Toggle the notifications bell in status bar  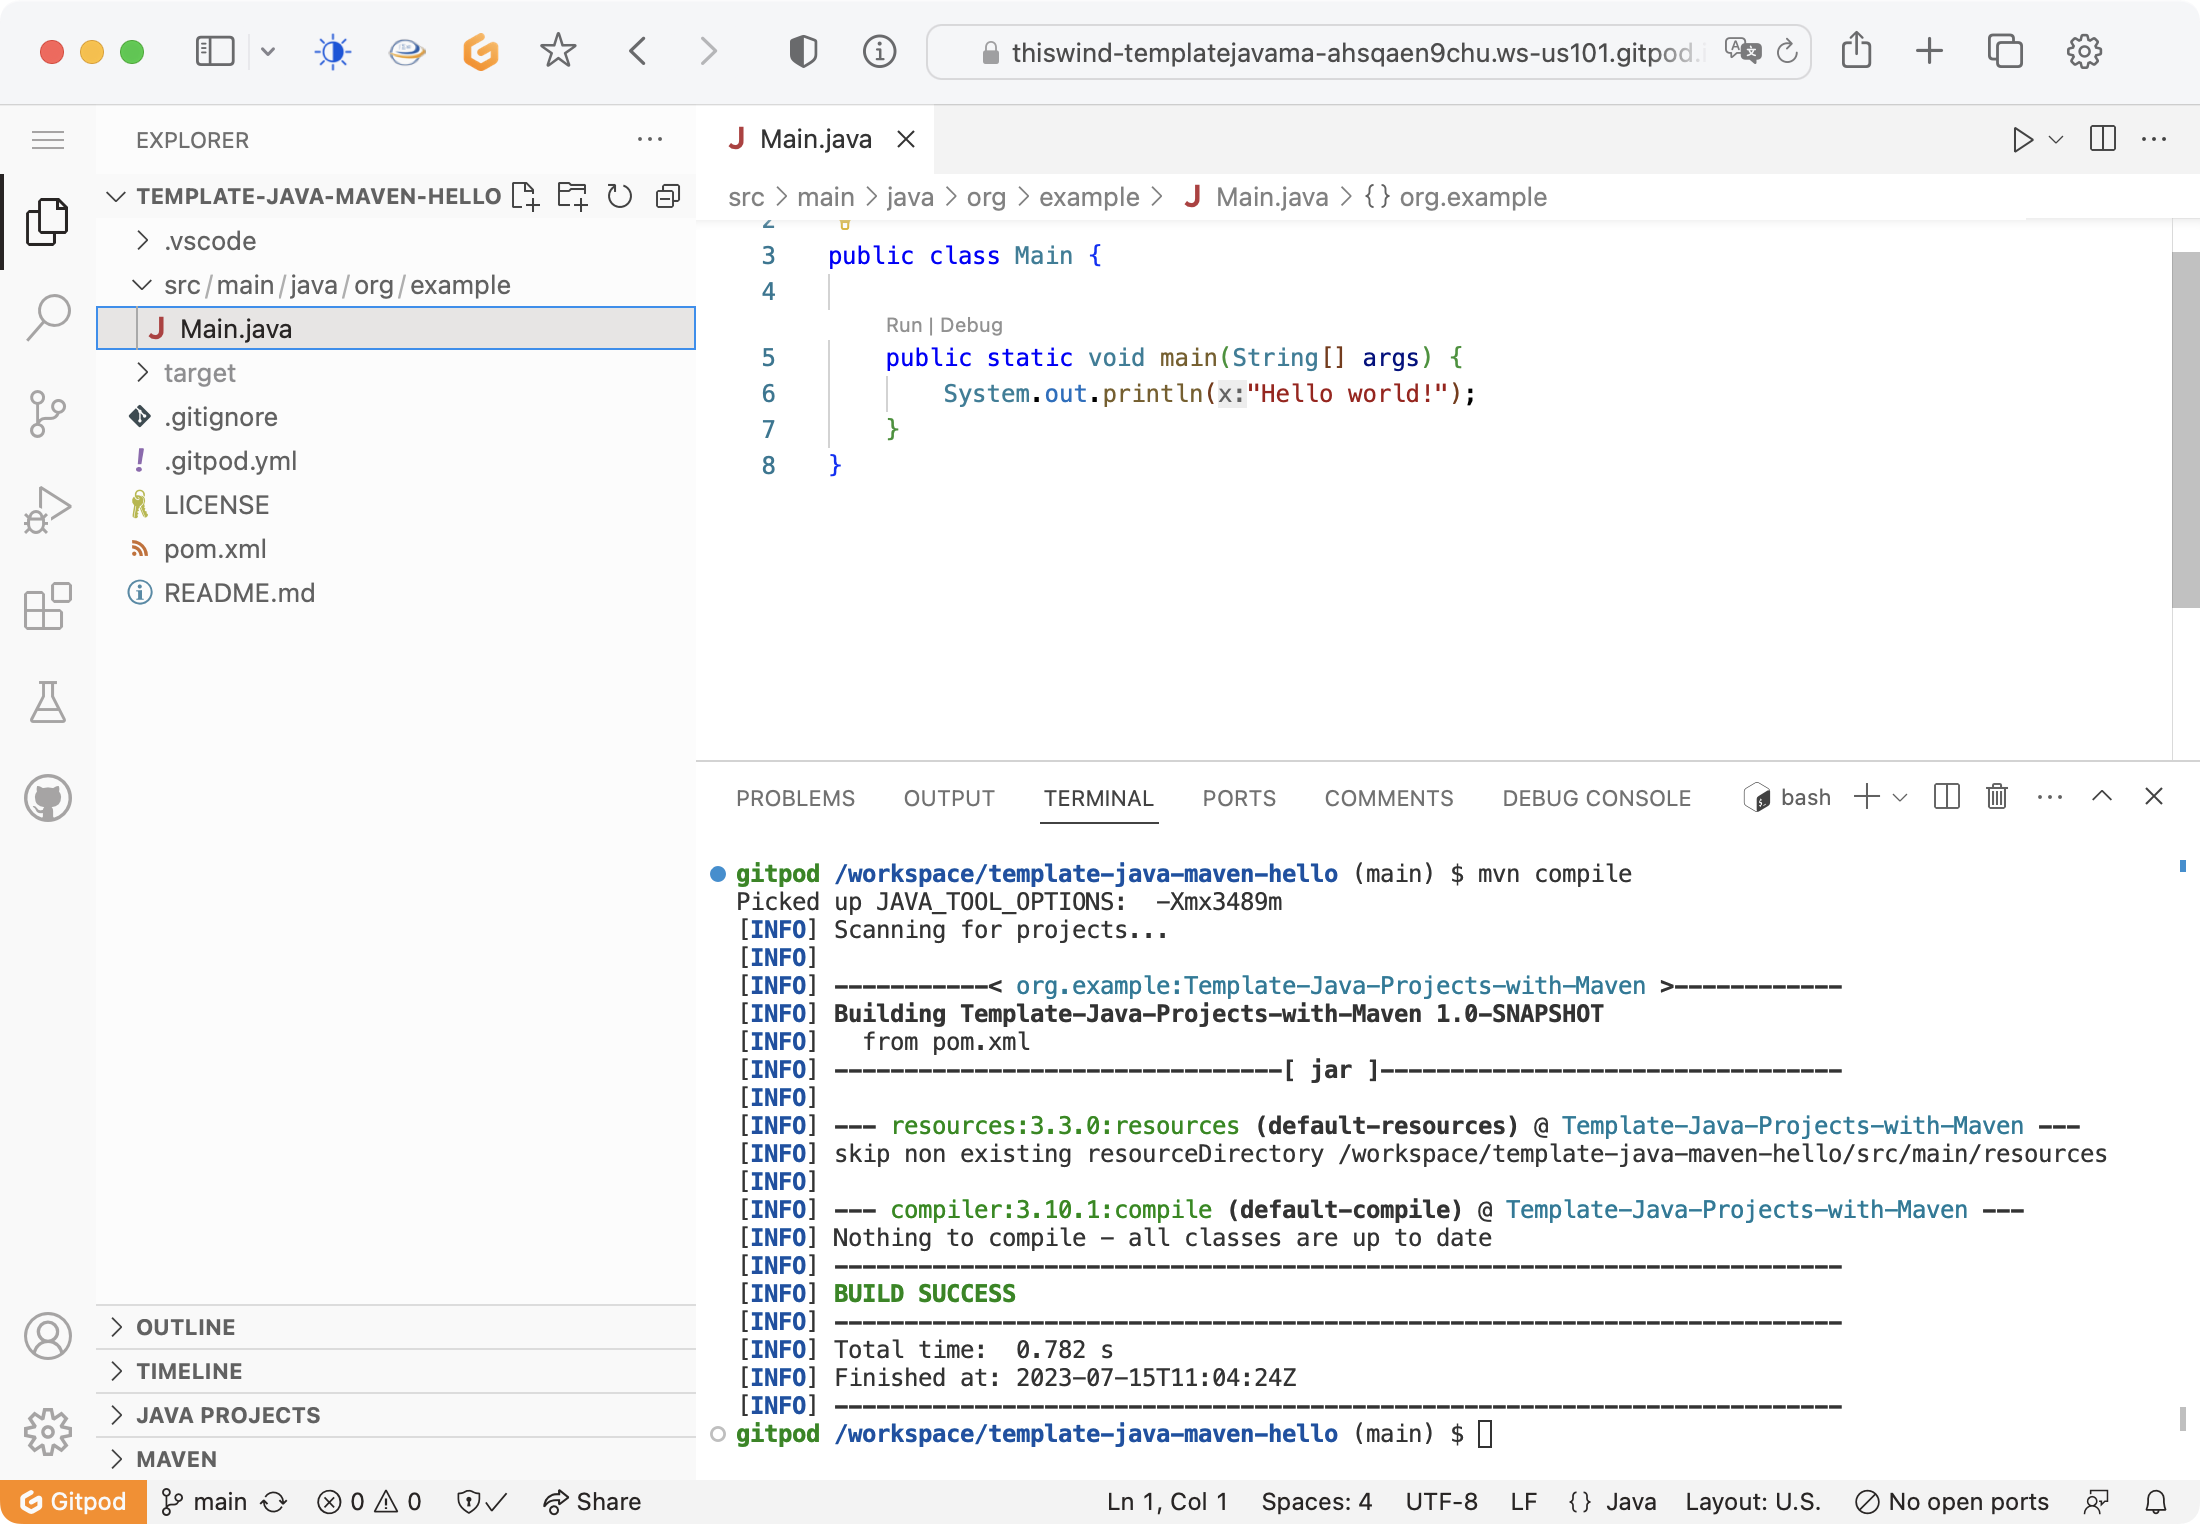[x=2156, y=1501]
